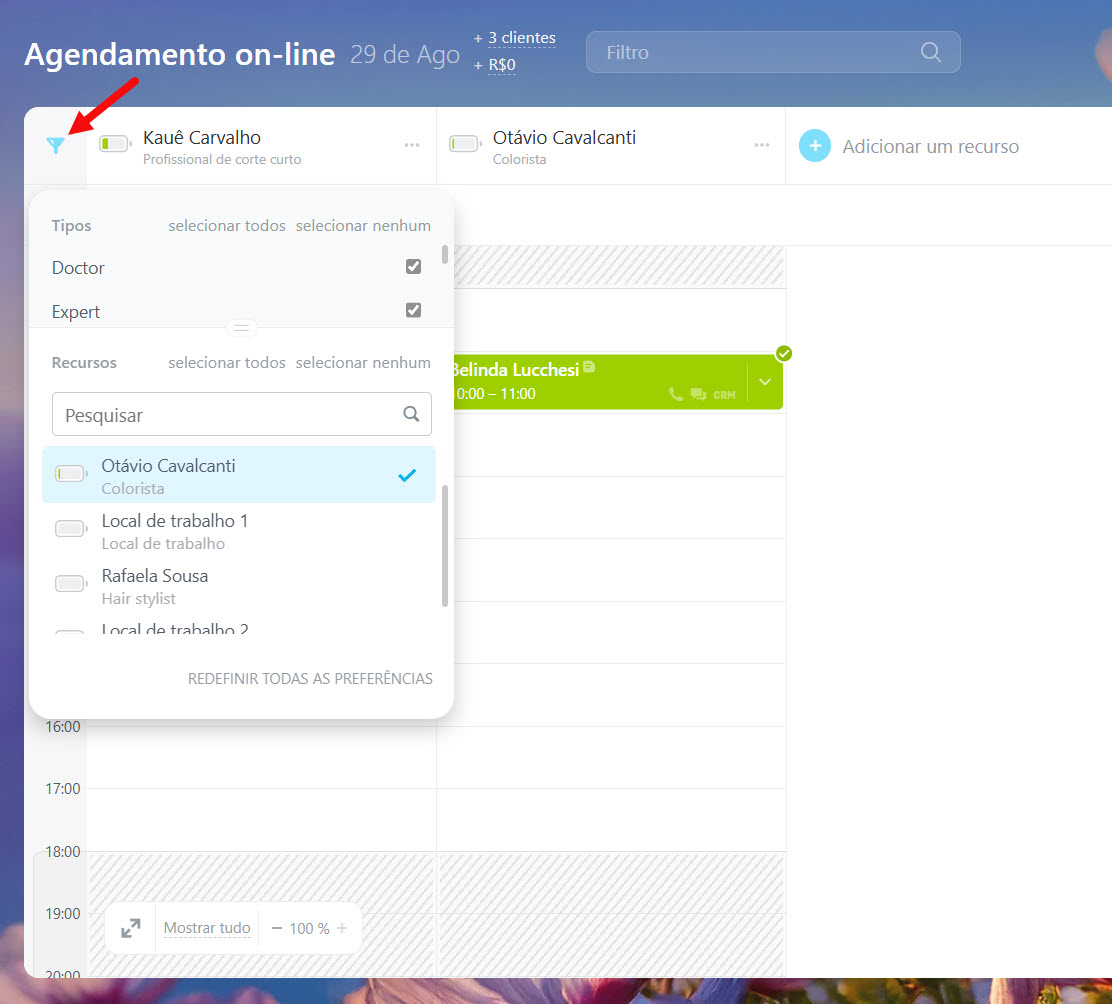Click chat icon on Belinda Lucchesi booking
The height and width of the screenshot is (1004, 1112).
pos(698,395)
